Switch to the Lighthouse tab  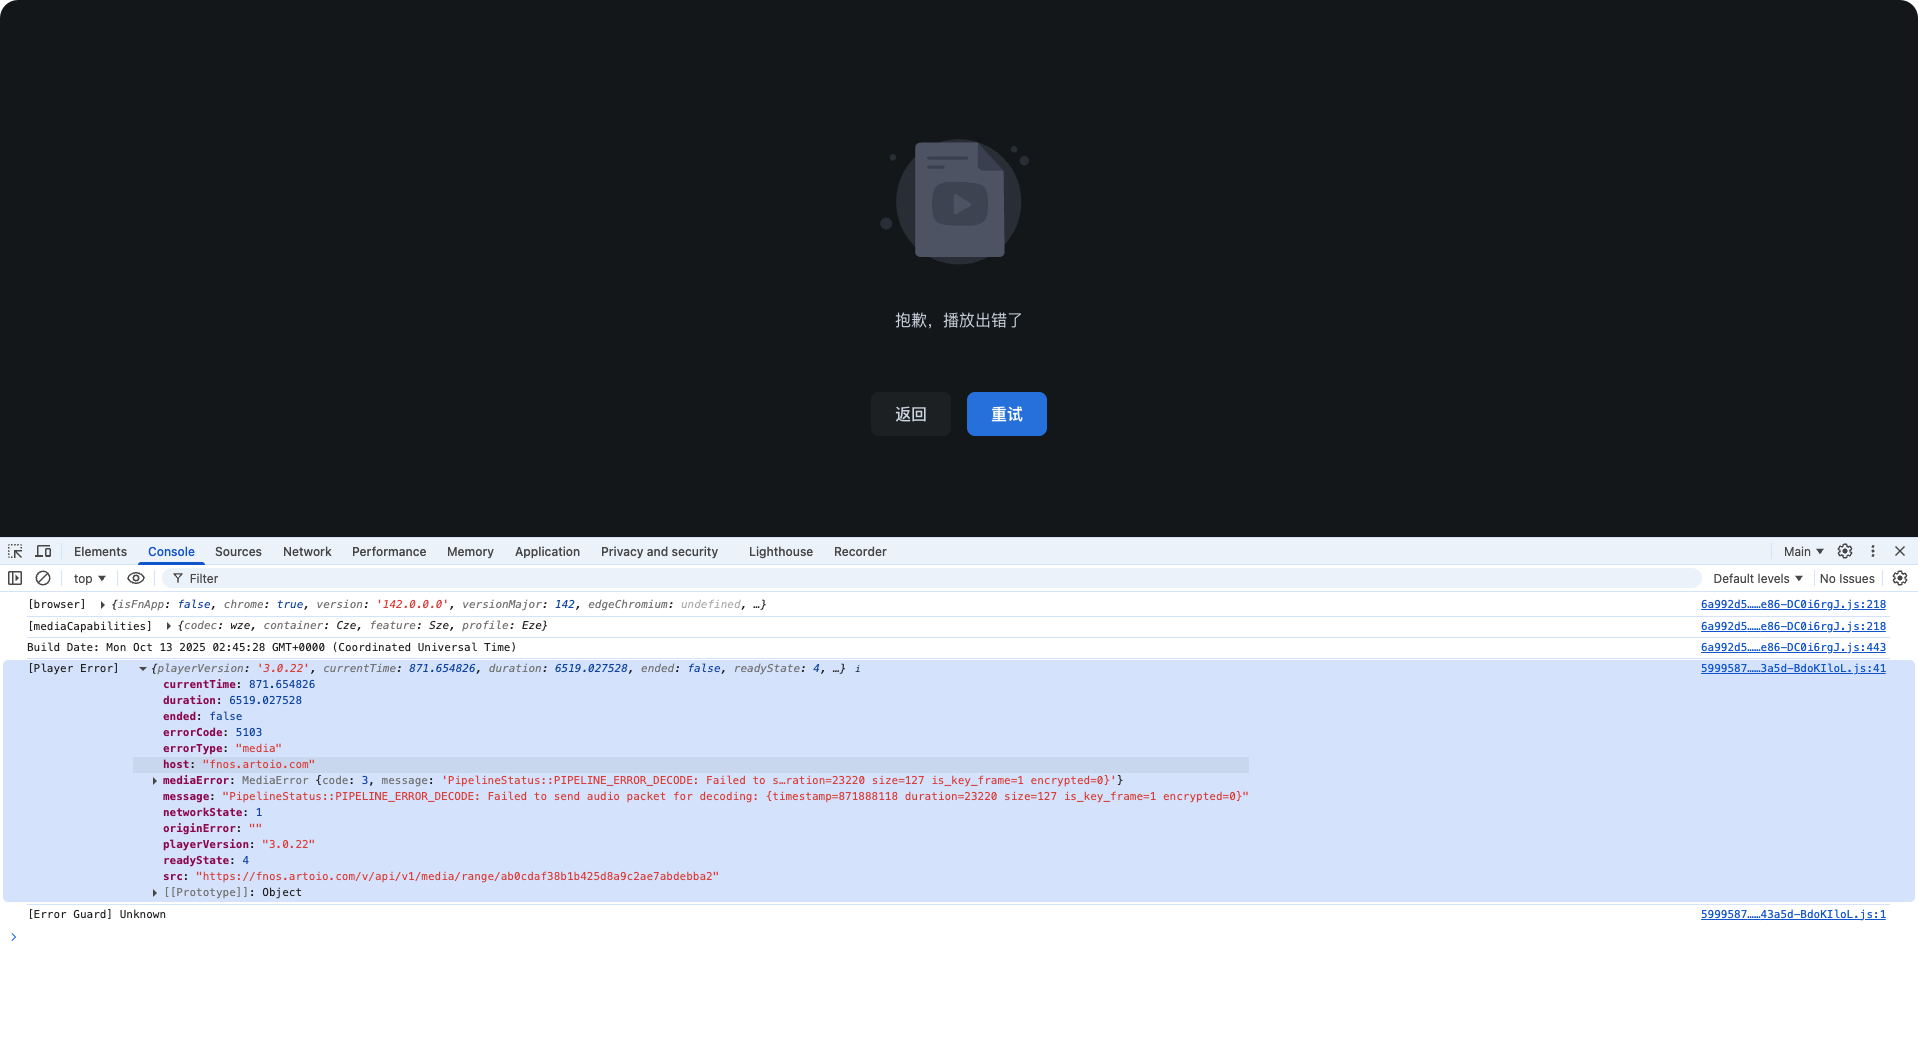[780, 551]
